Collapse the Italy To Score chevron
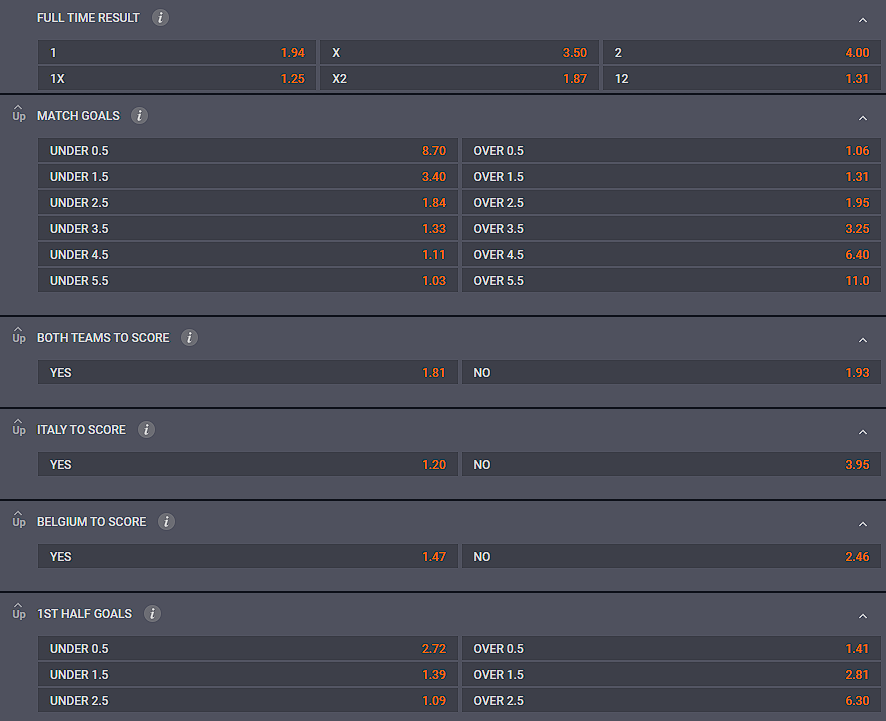 pos(862,432)
